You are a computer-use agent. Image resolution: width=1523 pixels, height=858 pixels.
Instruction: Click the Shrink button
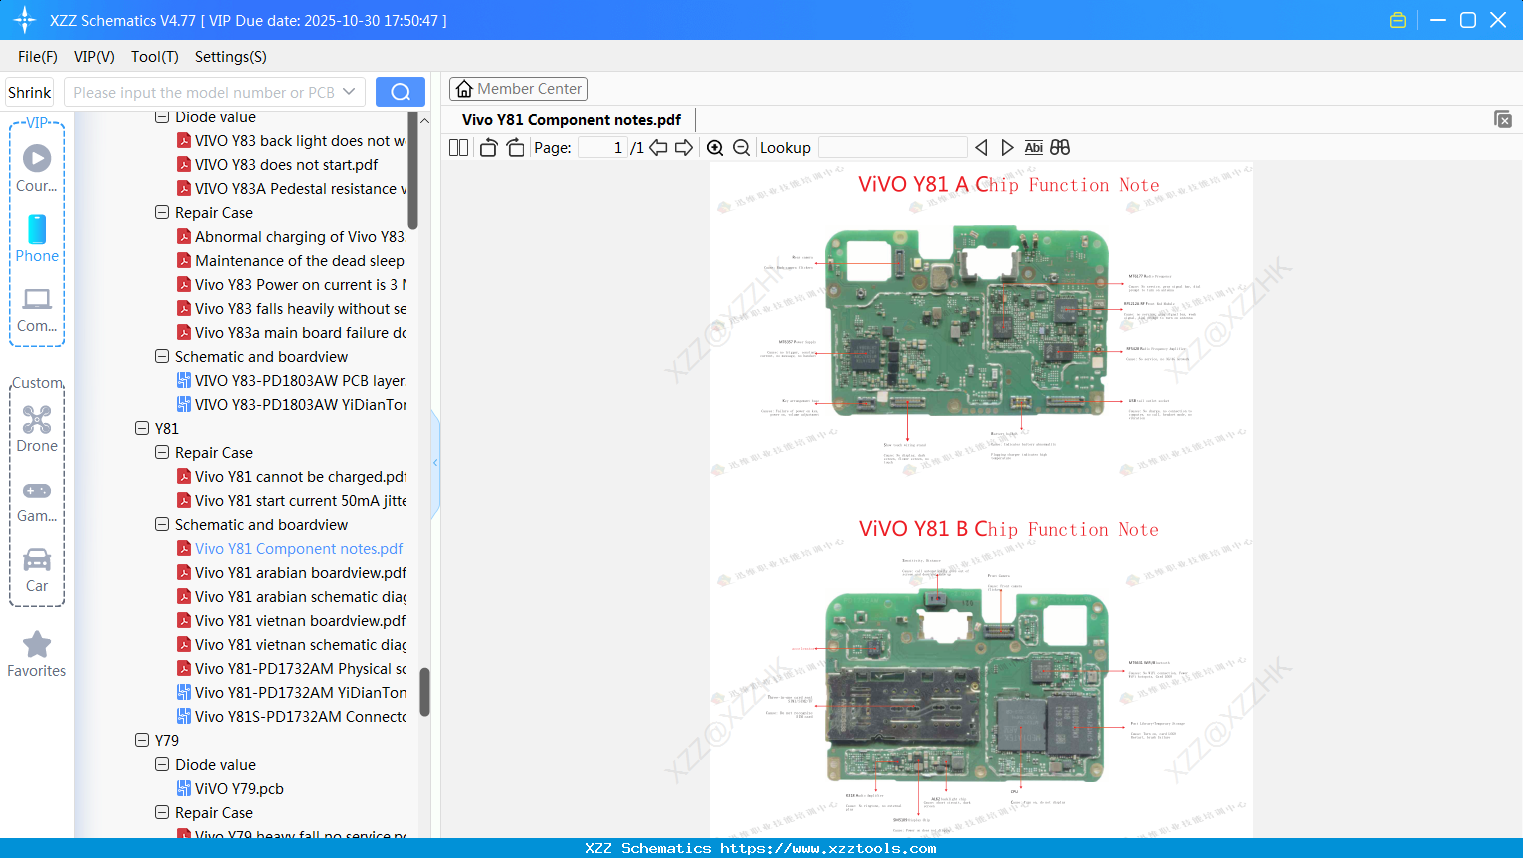tap(30, 92)
